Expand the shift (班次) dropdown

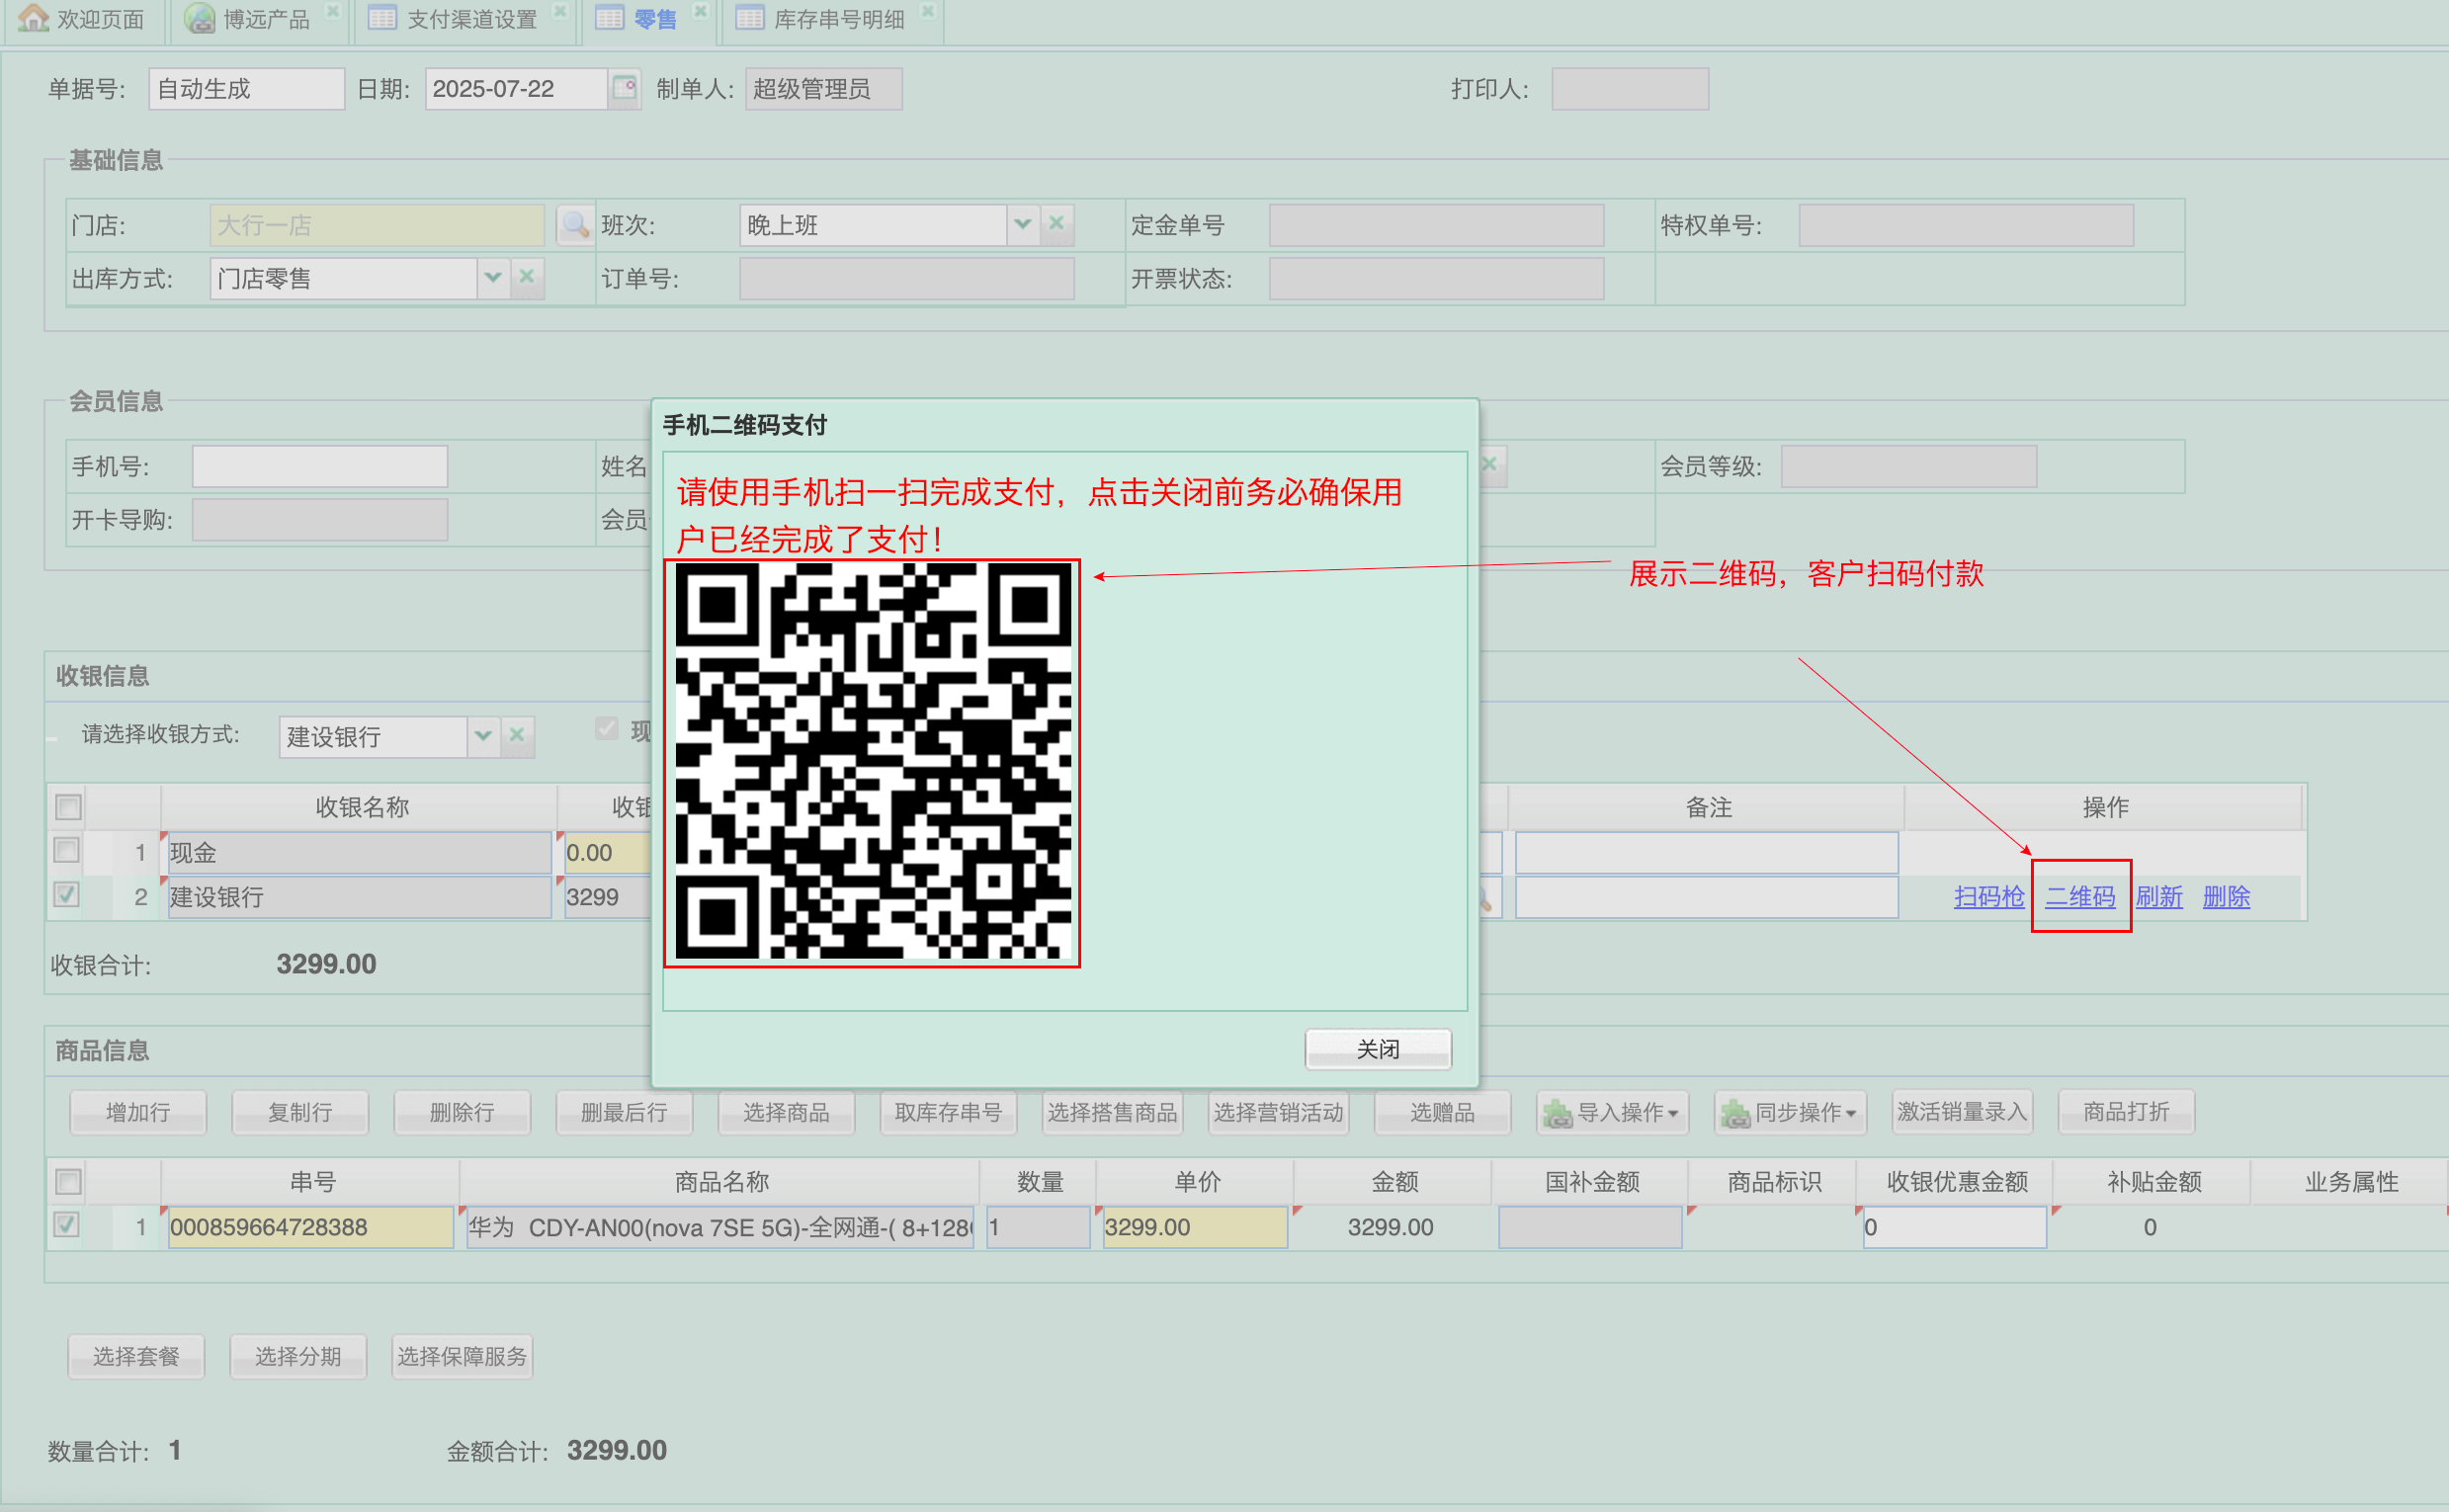click(1022, 224)
